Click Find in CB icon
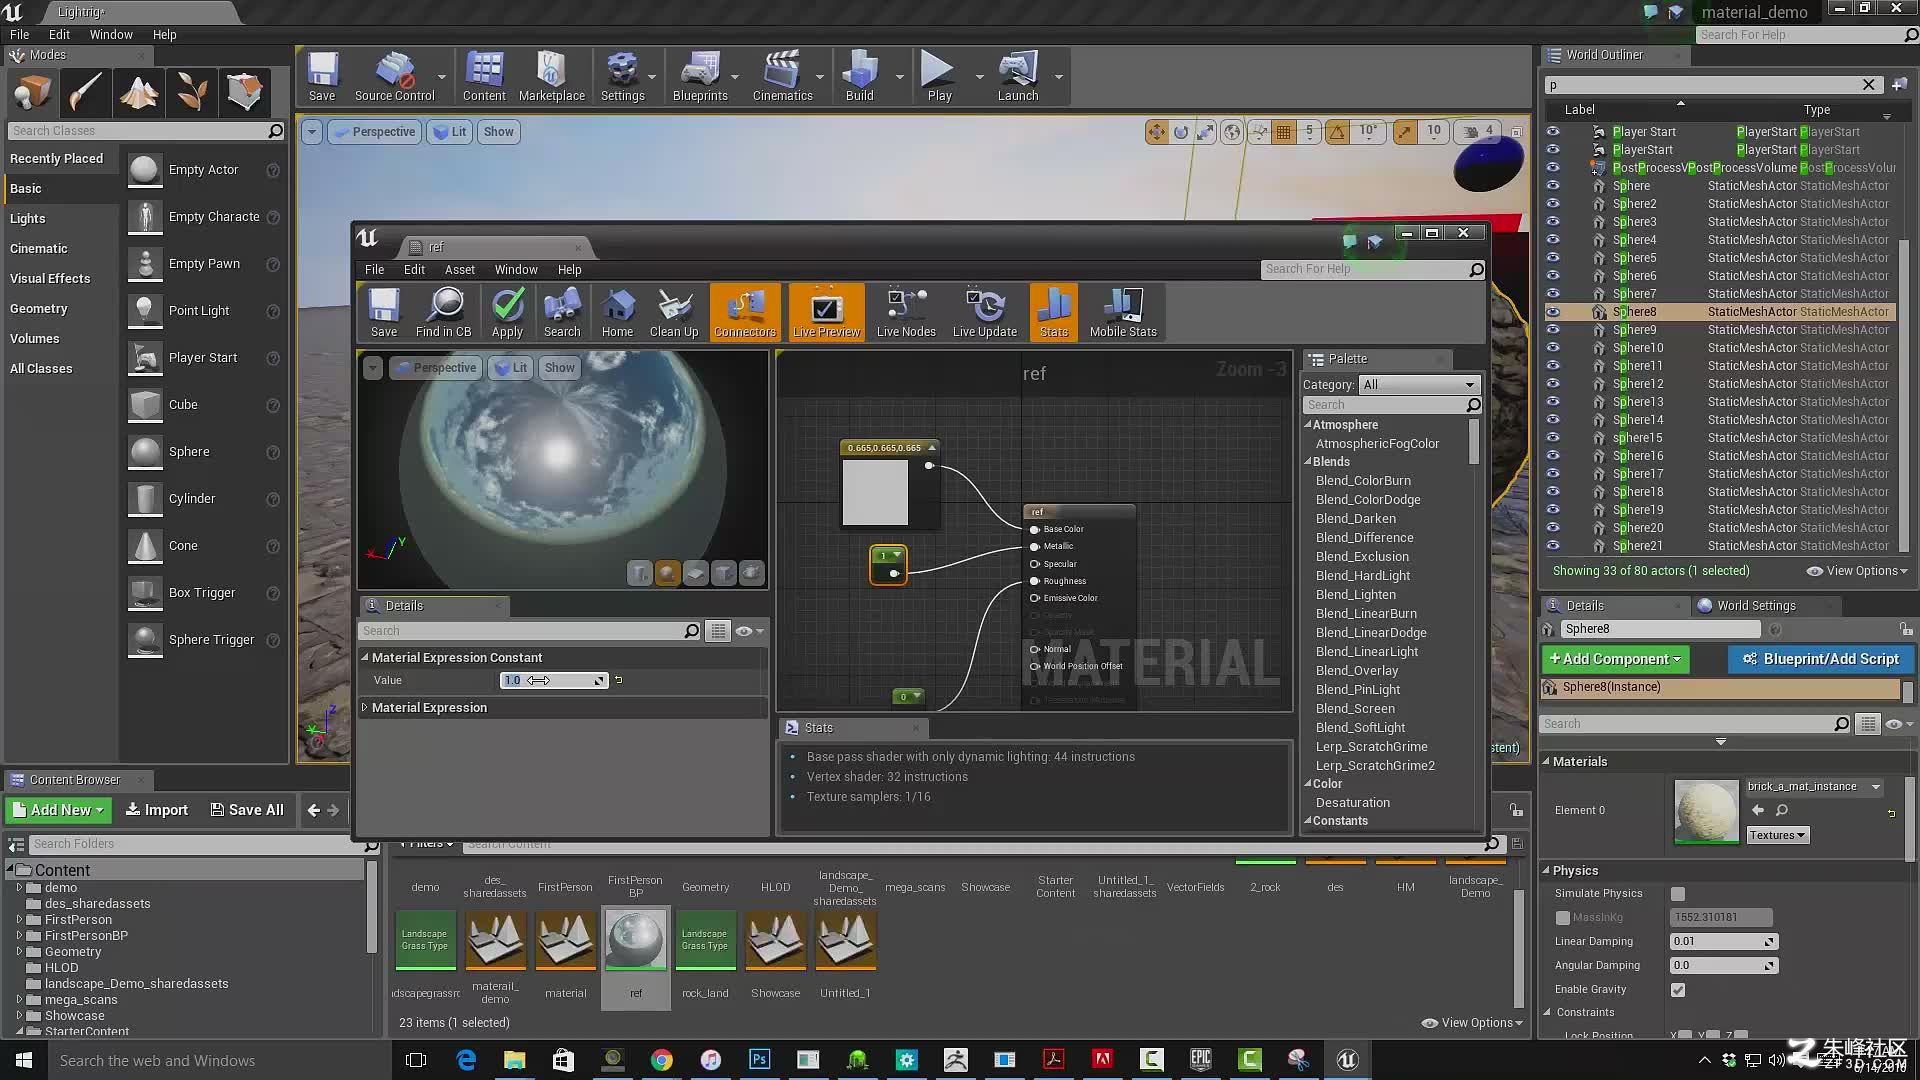 coord(443,313)
